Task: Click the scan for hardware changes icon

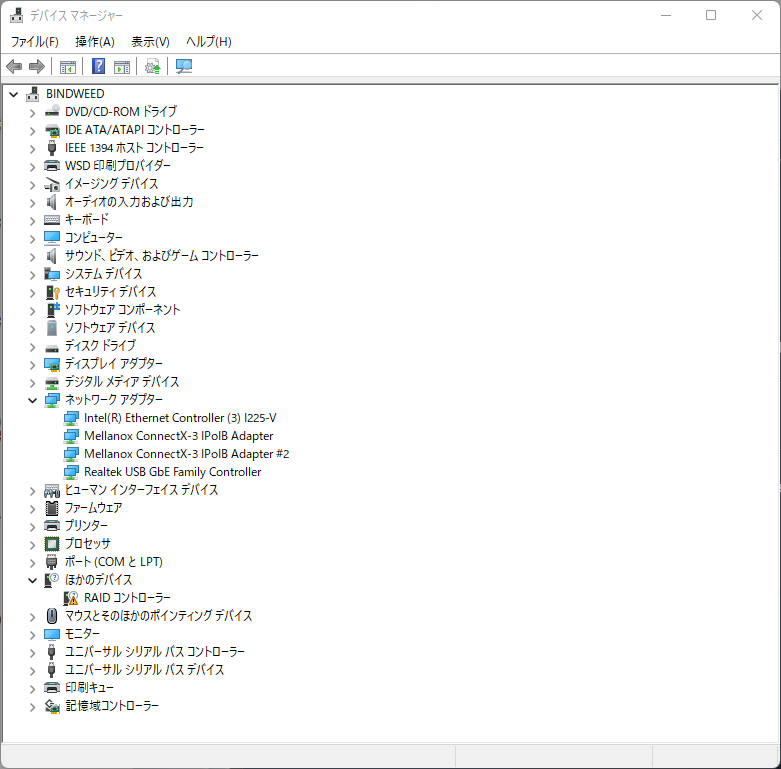Action: point(184,66)
